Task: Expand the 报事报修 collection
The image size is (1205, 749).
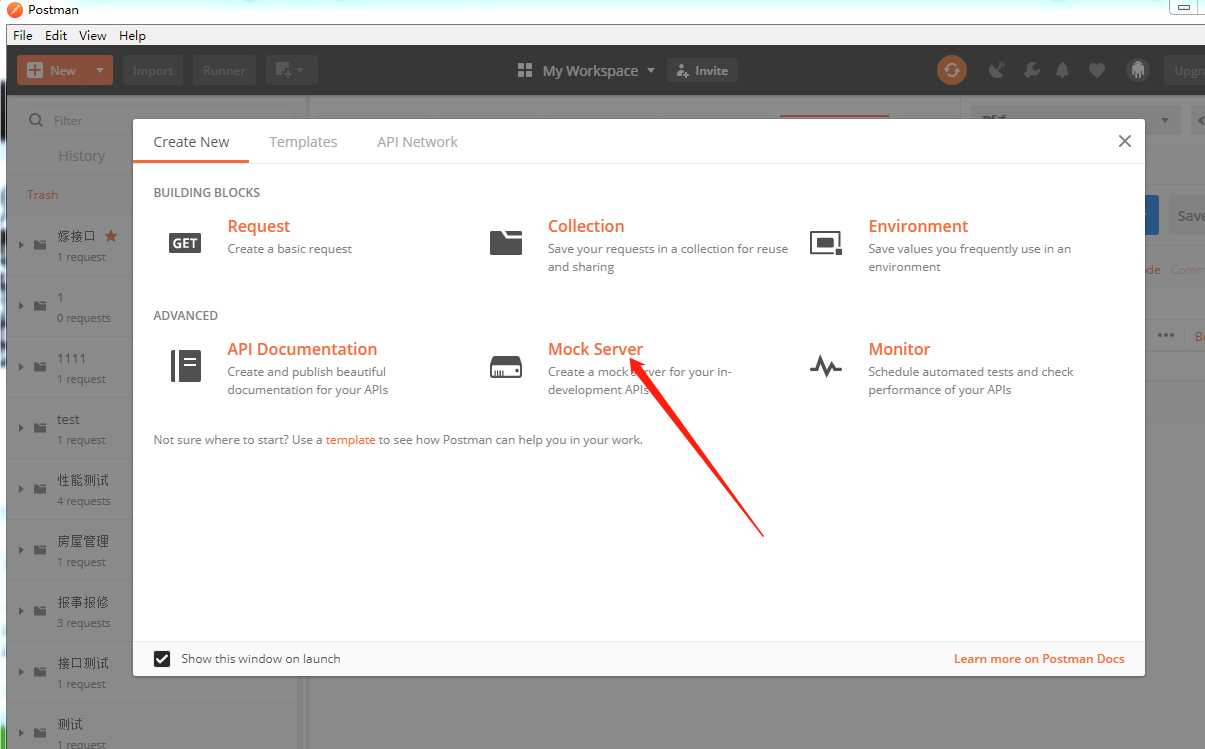Action: point(21,611)
